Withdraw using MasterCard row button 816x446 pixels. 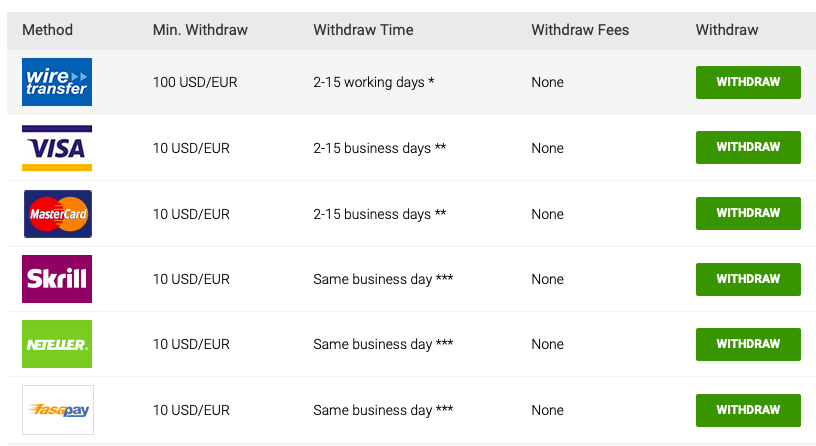coord(748,213)
